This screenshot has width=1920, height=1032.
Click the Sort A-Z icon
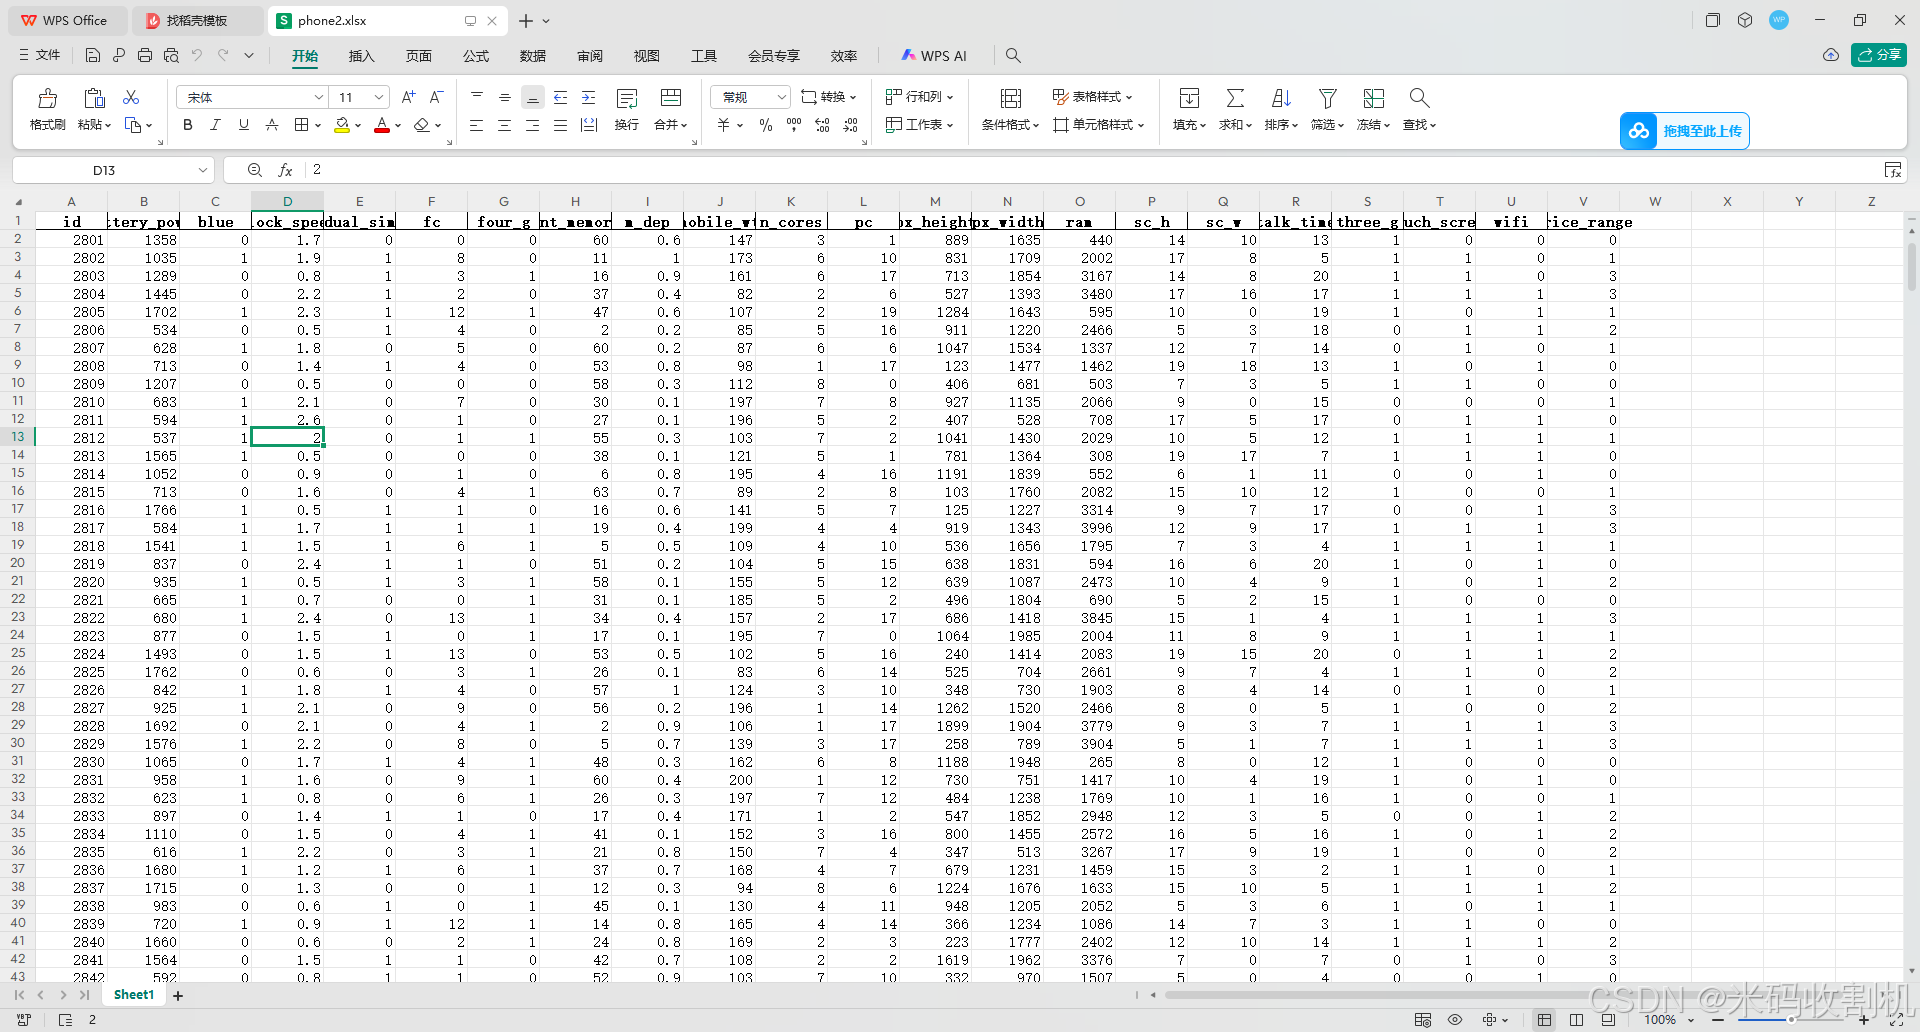(x=1281, y=98)
